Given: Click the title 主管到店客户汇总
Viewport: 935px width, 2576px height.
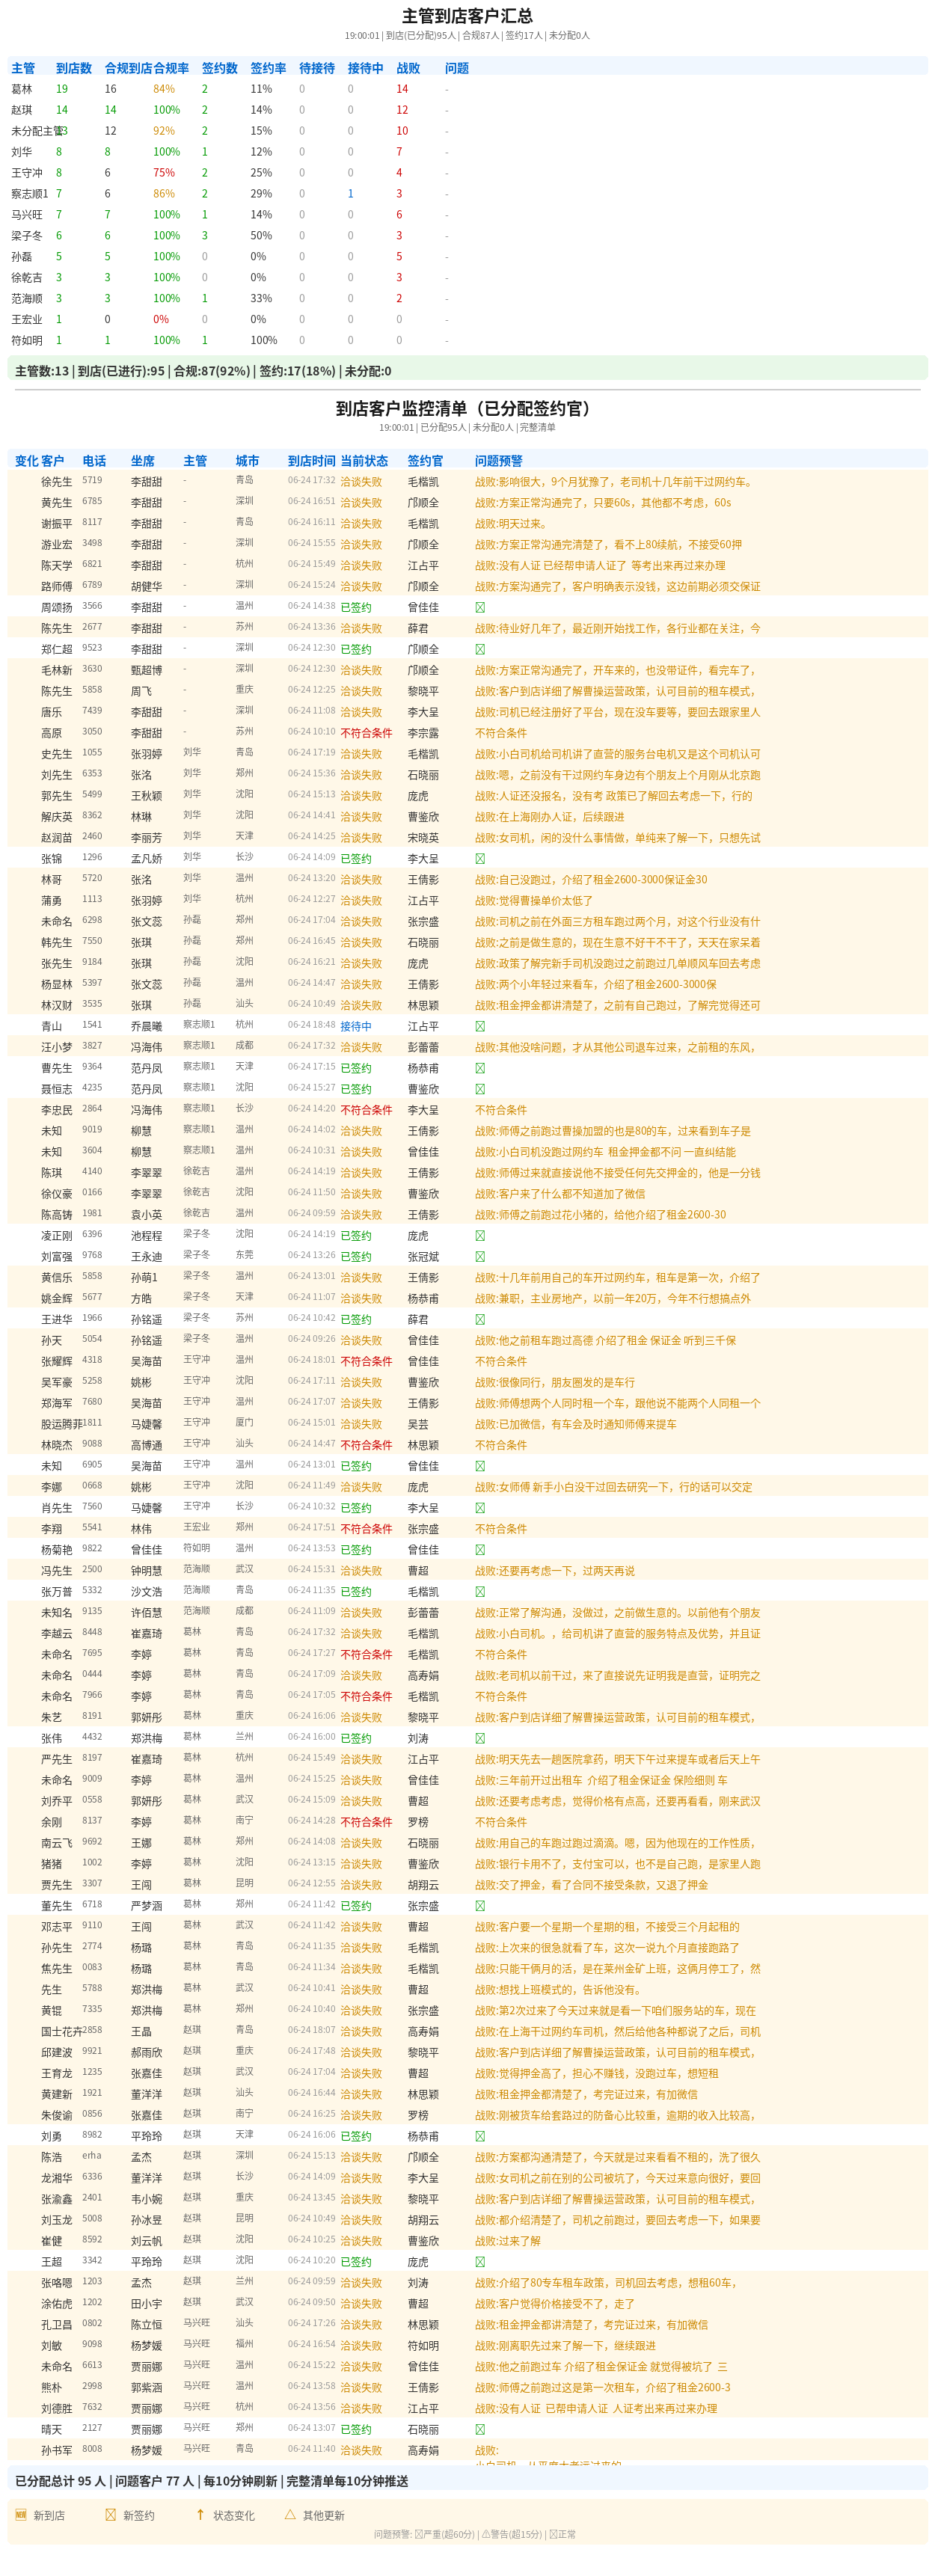Looking at the screenshot, I should pyautogui.click(x=467, y=16).
